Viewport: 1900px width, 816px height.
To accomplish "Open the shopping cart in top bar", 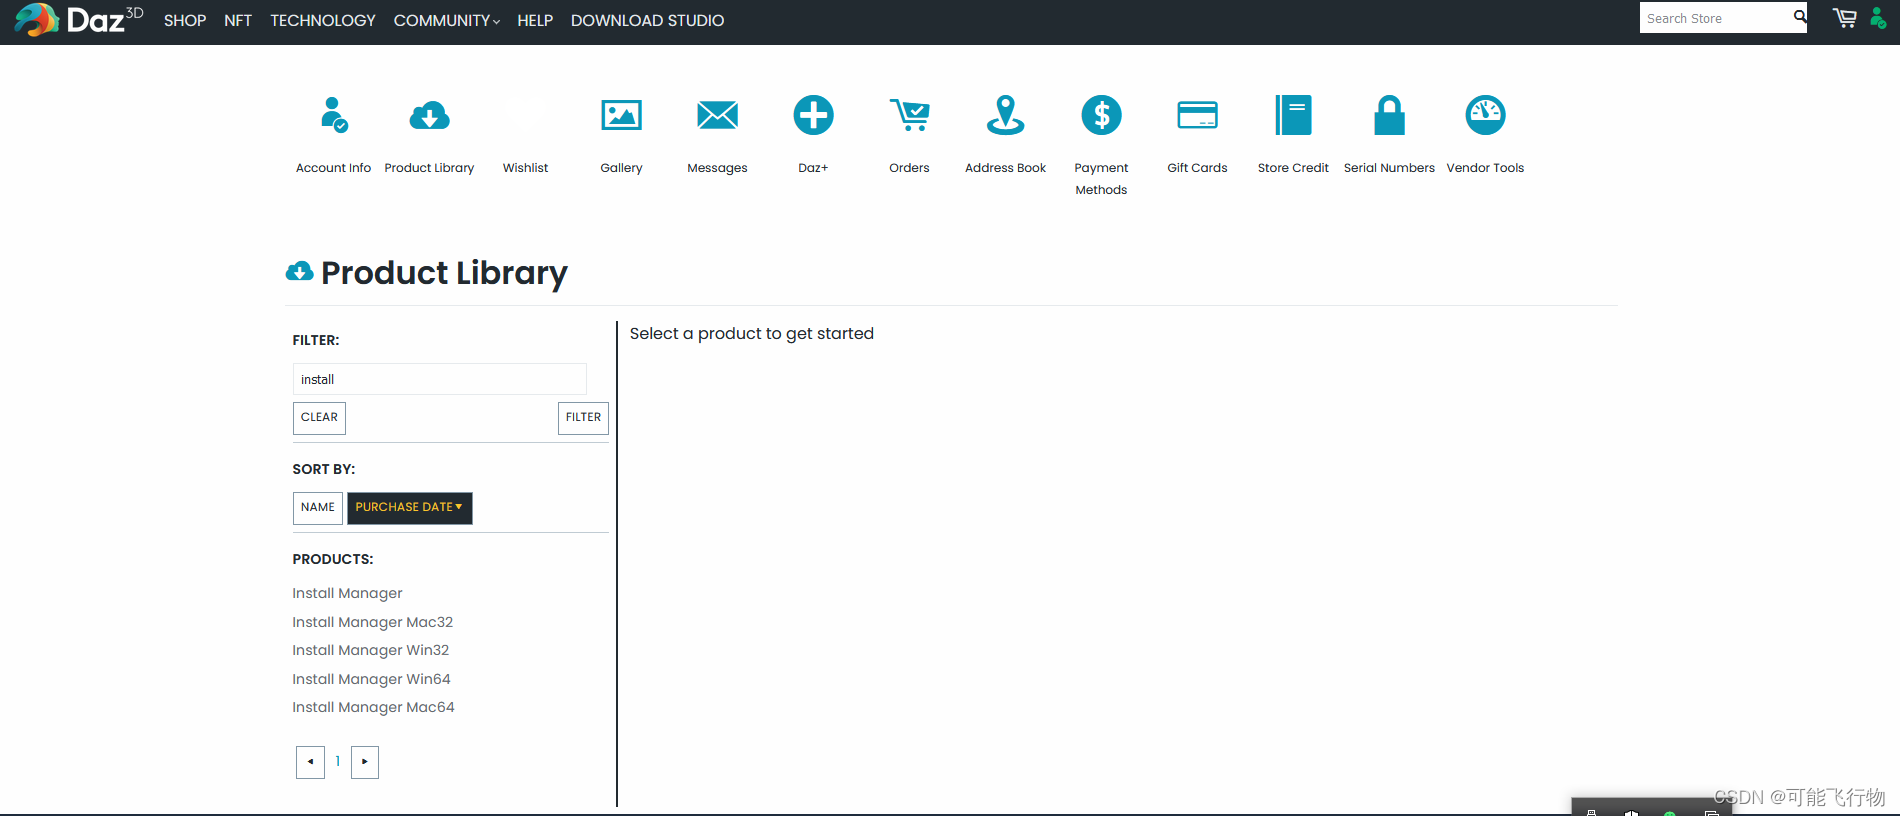I will coord(1845,18).
